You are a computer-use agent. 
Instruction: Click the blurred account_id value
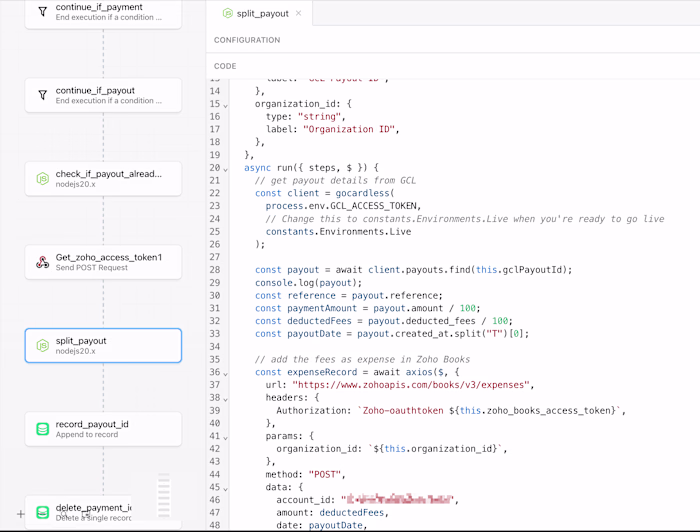400,499
